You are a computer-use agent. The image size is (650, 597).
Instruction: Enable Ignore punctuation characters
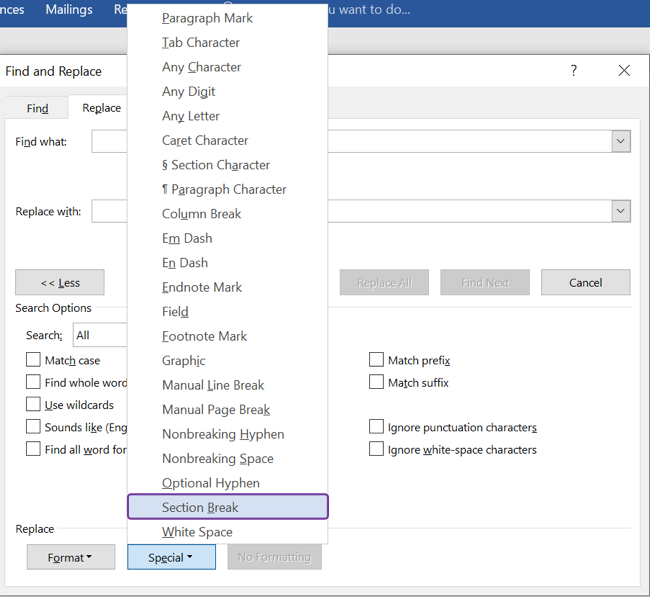pos(376,427)
